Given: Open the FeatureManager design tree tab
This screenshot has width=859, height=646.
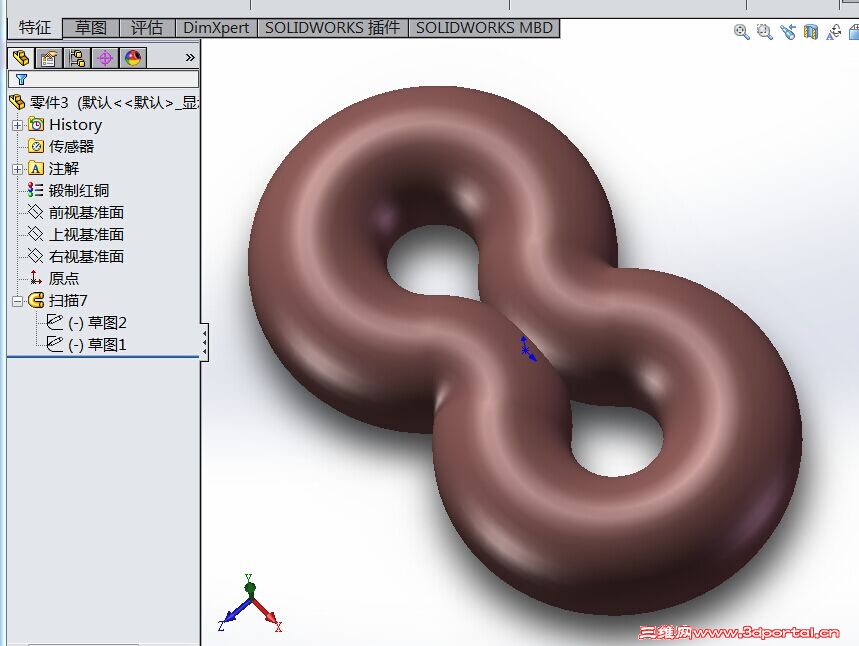Looking at the screenshot, I should click(21, 58).
